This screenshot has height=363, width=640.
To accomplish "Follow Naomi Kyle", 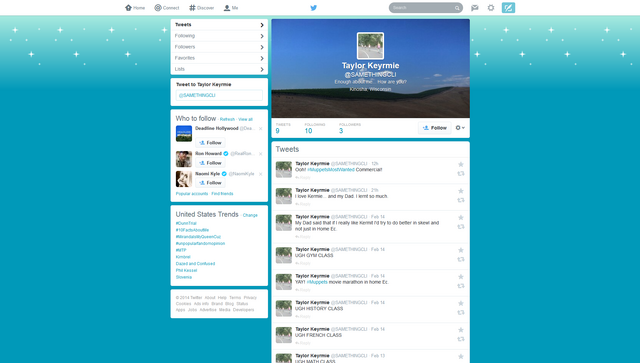I will click(x=210, y=183).
